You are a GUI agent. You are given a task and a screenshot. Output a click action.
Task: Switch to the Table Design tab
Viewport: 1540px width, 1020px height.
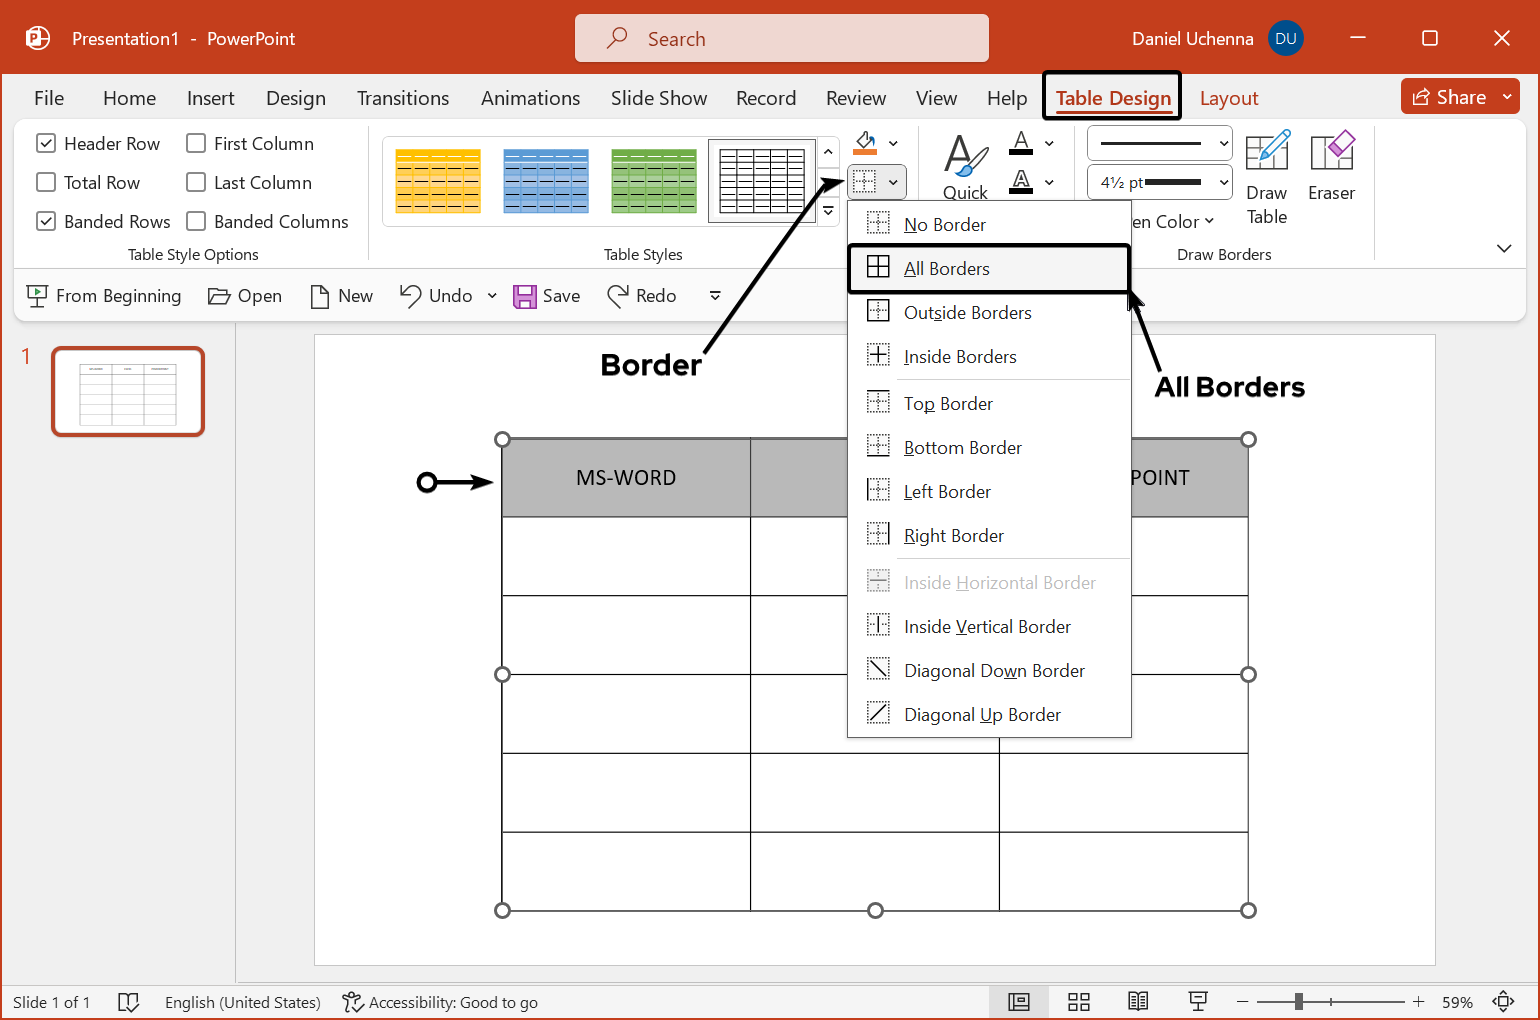pyautogui.click(x=1112, y=98)
